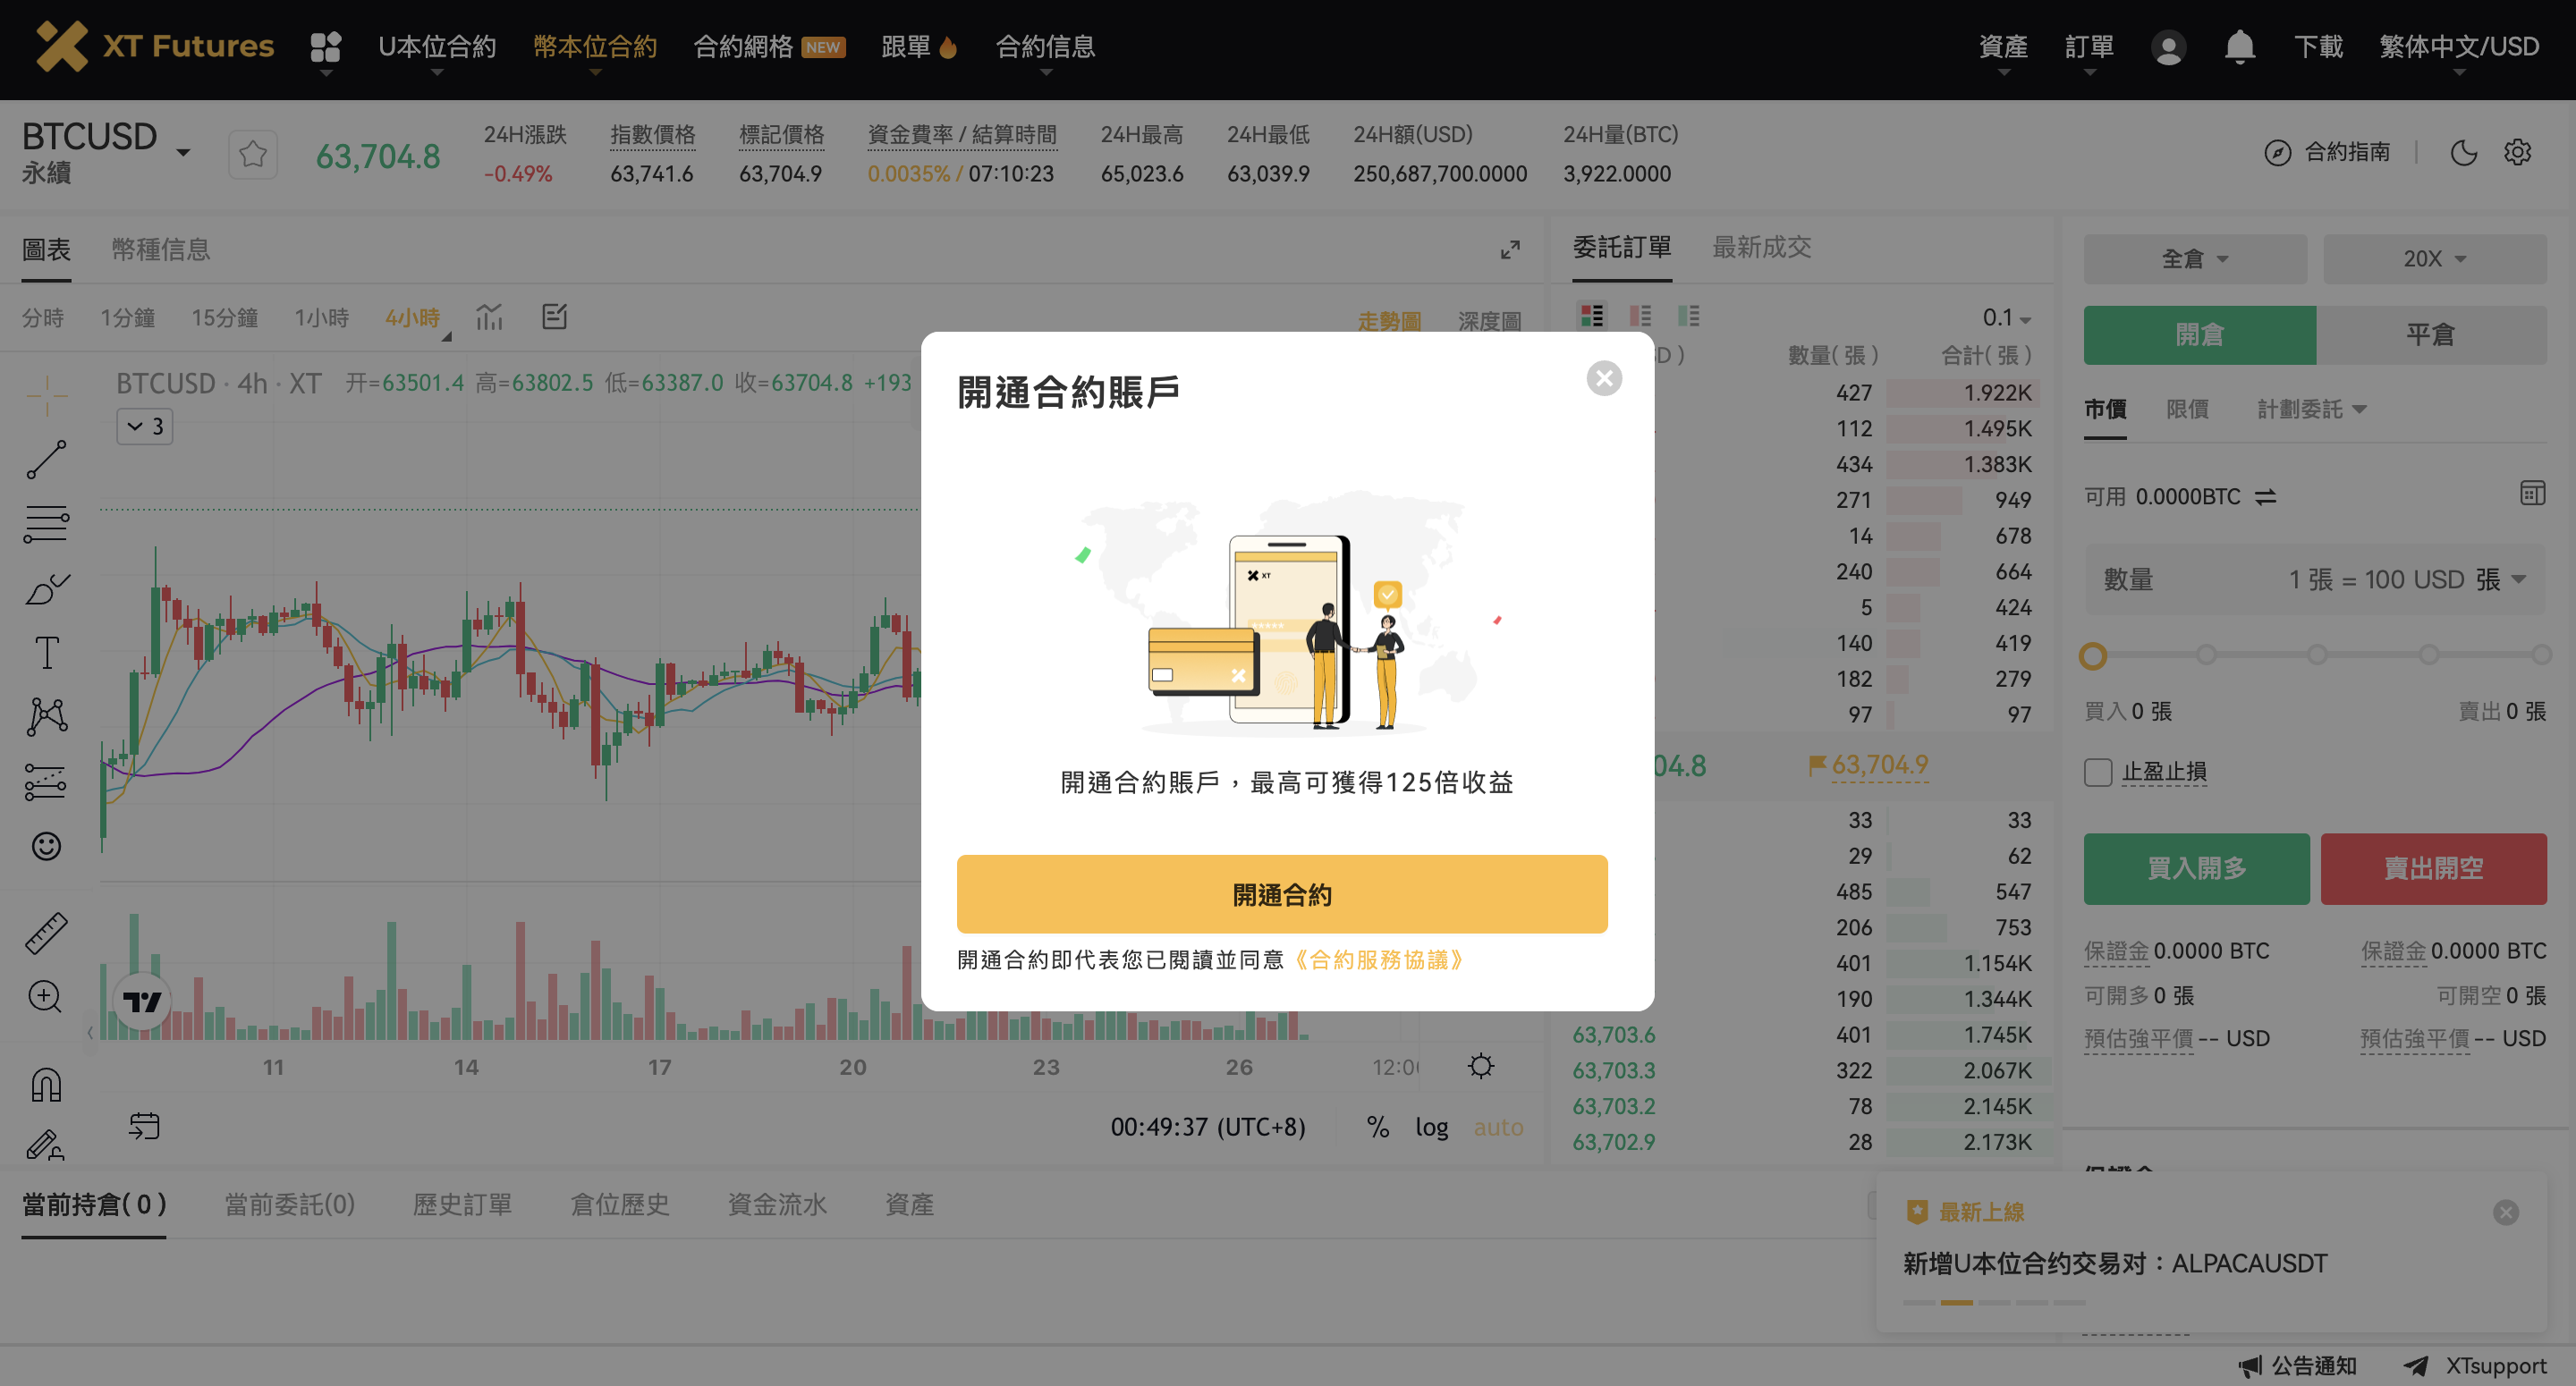2576x1386 pixels.
Task: Enable the take-profit stop-loss checkbox
Action: (x=2098, y=772)
